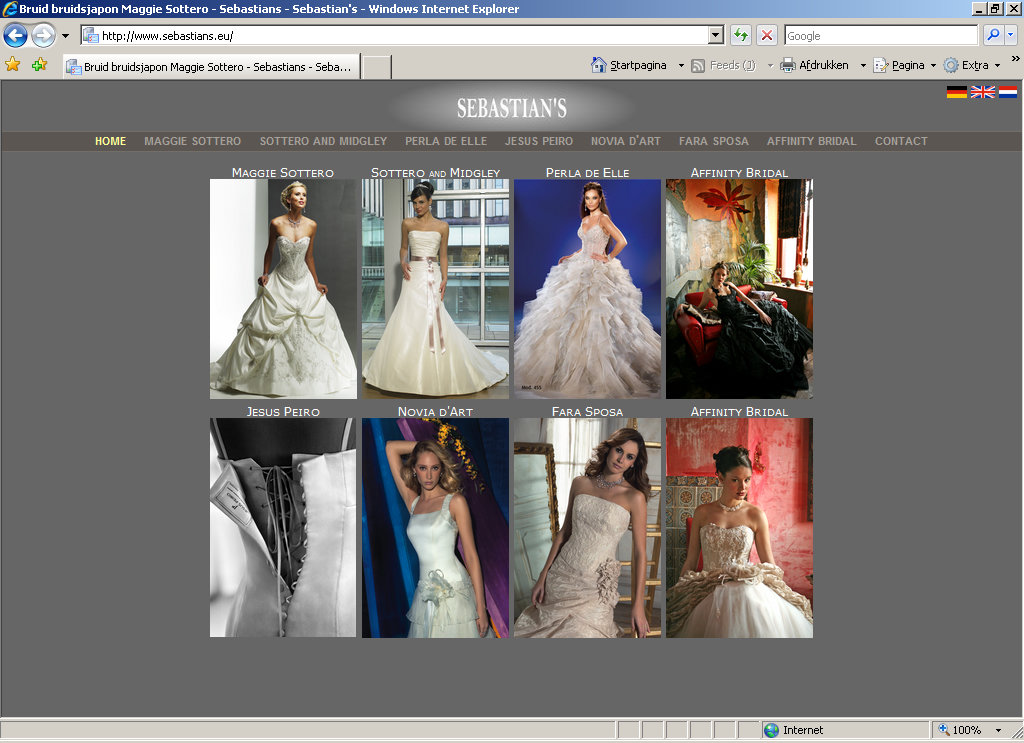This screenshot has width=1024, height=743.
Task: Open Favorites Center star icon
Action: click(12, 65)
